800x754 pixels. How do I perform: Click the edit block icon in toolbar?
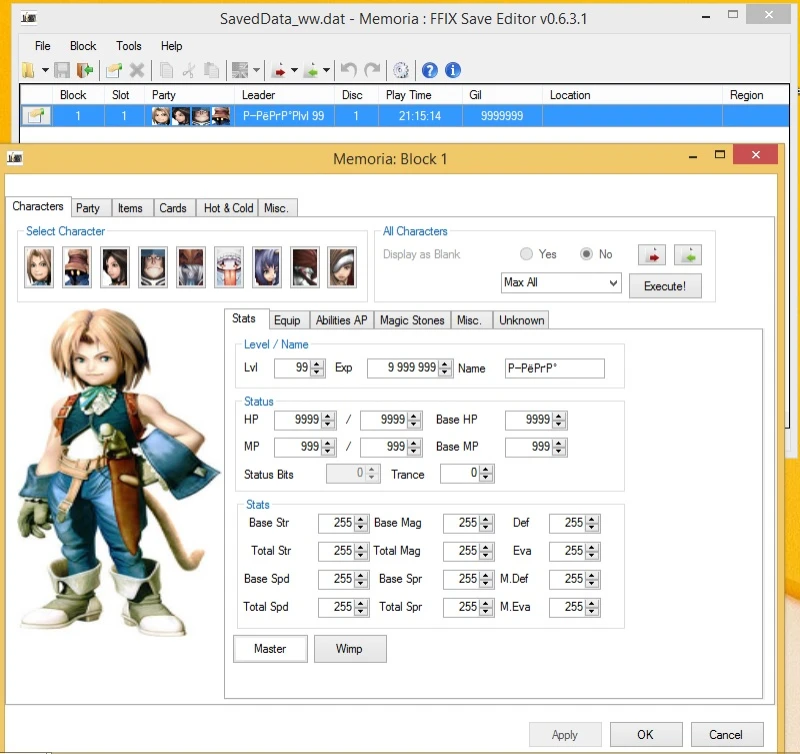pyautogui.click(x=115, y=70)
